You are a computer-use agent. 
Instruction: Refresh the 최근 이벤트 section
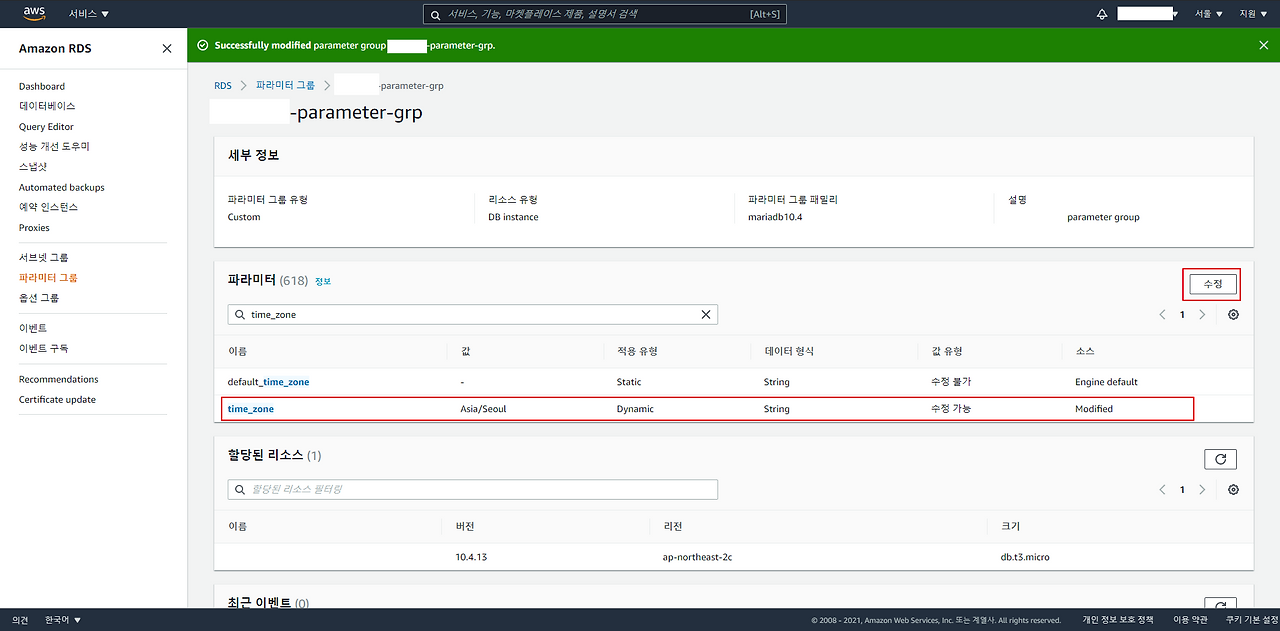(x=1220, y=605)
